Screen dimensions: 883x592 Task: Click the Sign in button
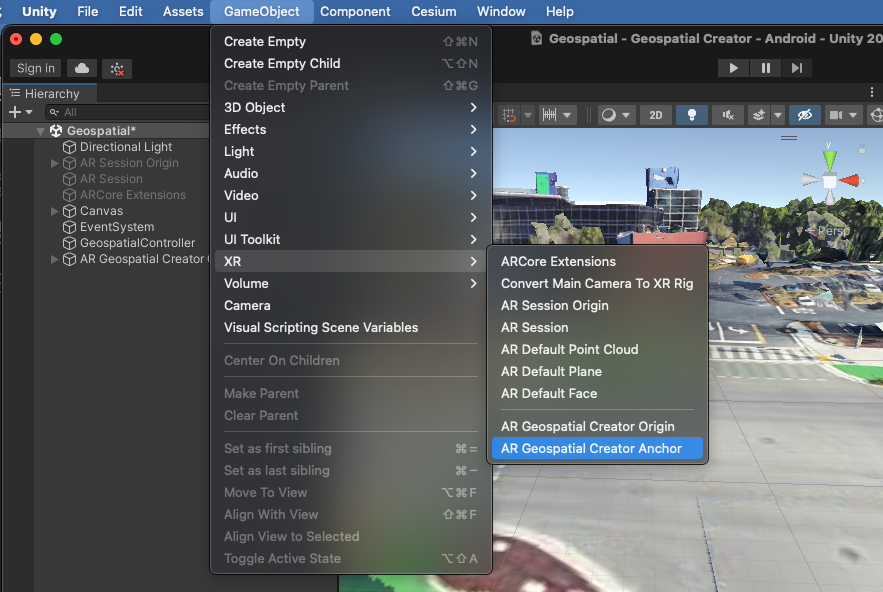(35, 68)
